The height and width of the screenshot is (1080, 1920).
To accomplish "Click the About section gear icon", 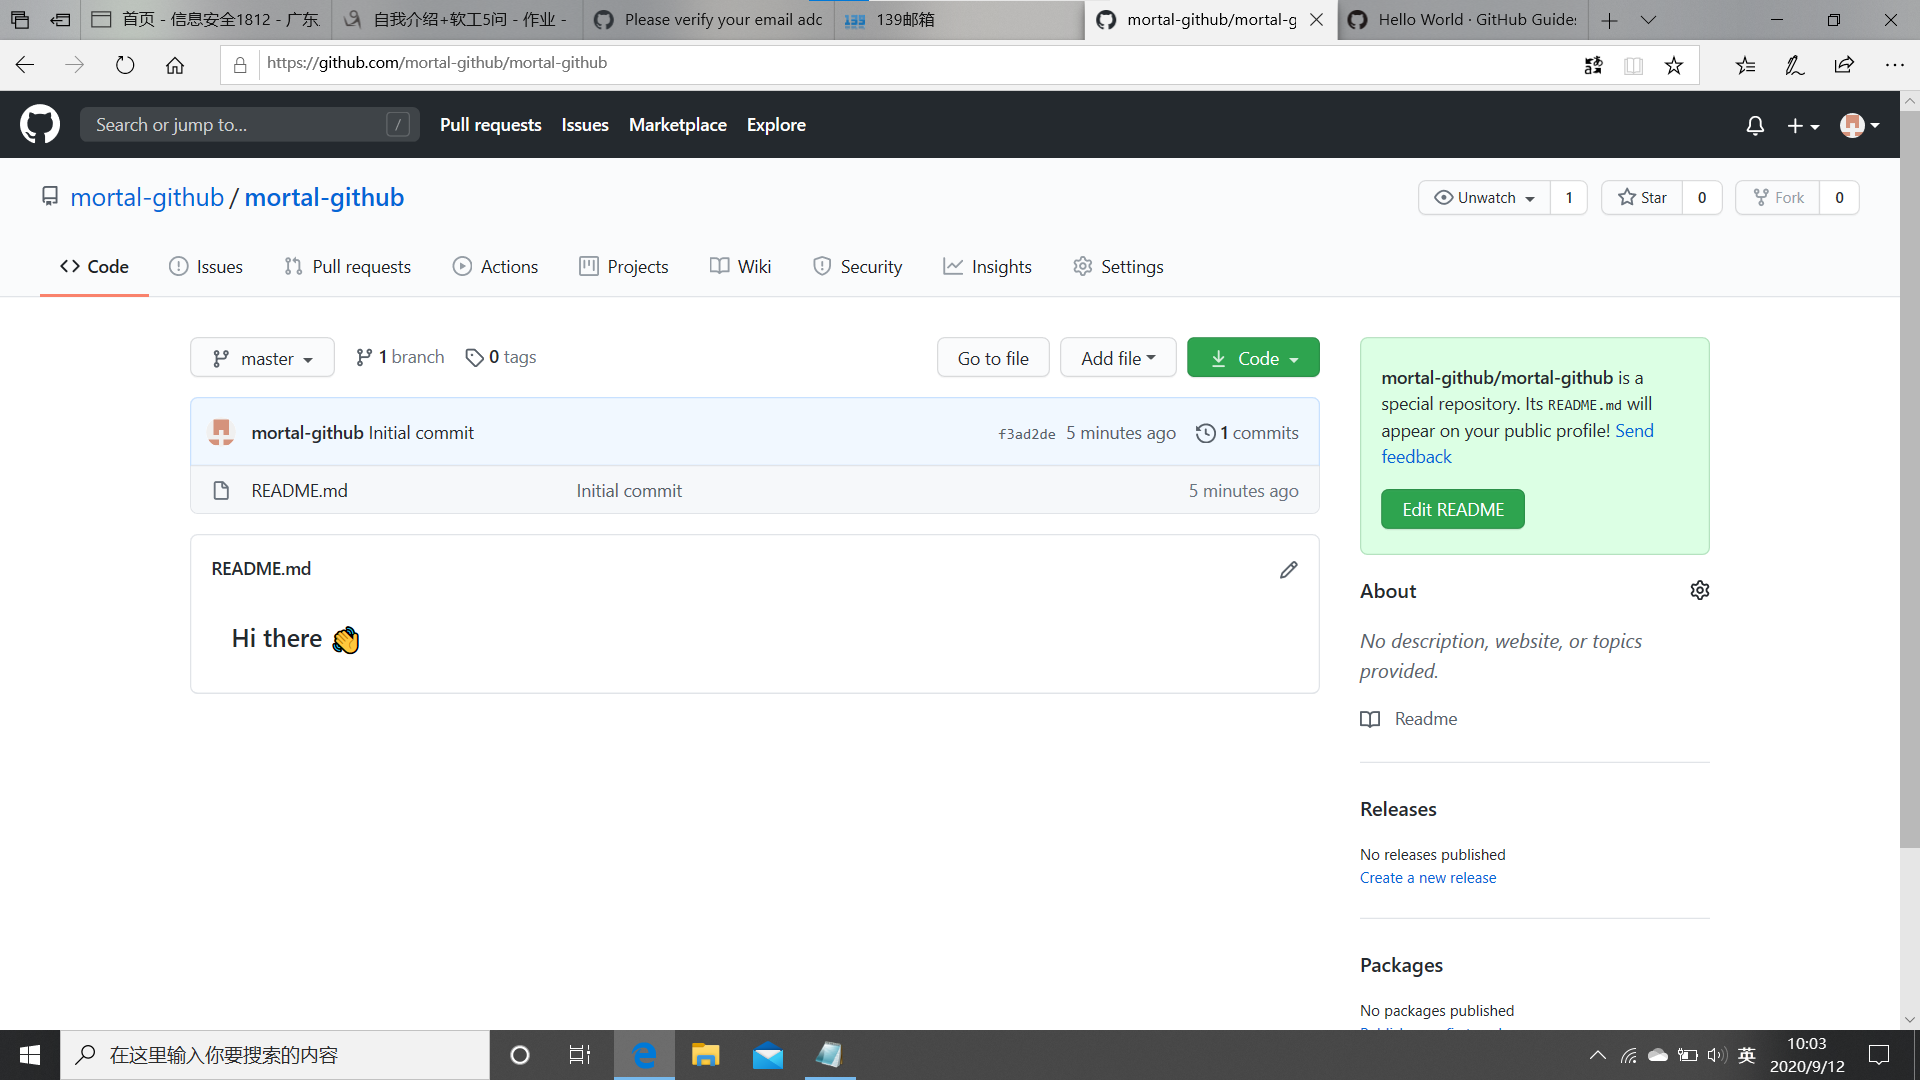I will tap(1700, 590).
